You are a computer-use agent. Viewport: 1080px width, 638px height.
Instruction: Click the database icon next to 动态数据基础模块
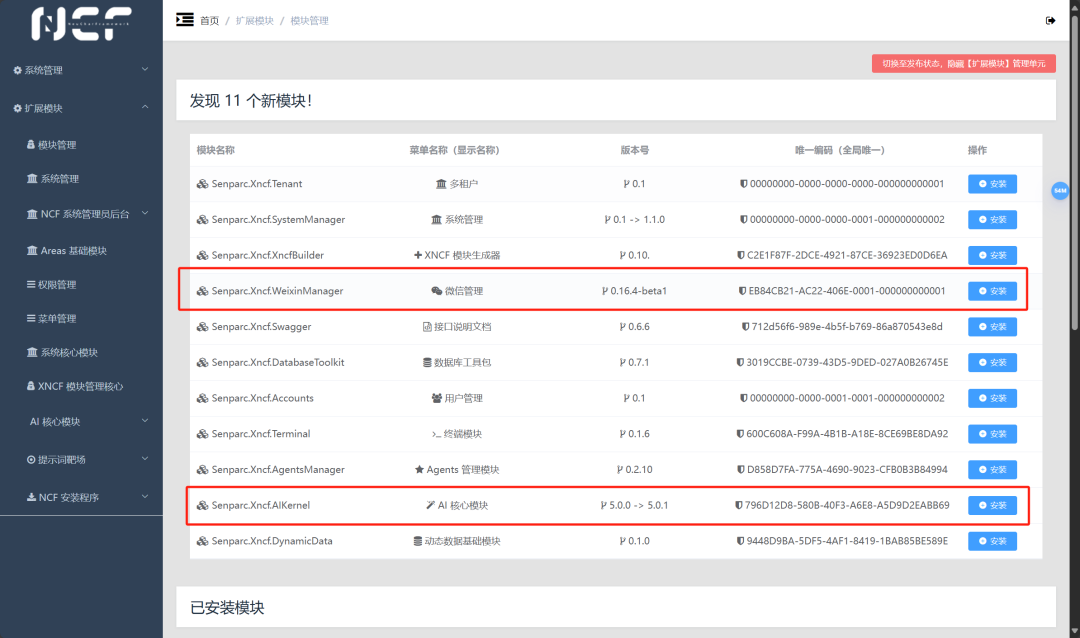tap(417, 542)
